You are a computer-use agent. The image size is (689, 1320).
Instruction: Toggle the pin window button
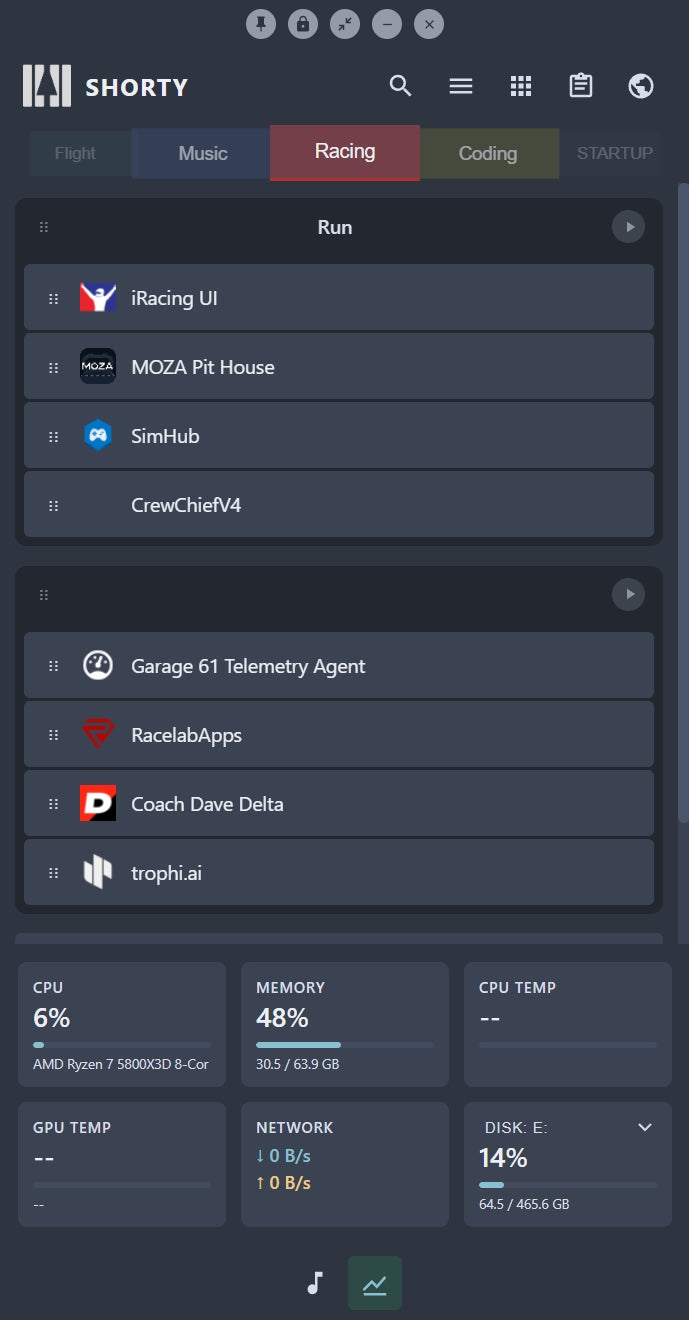click(261, 24)
